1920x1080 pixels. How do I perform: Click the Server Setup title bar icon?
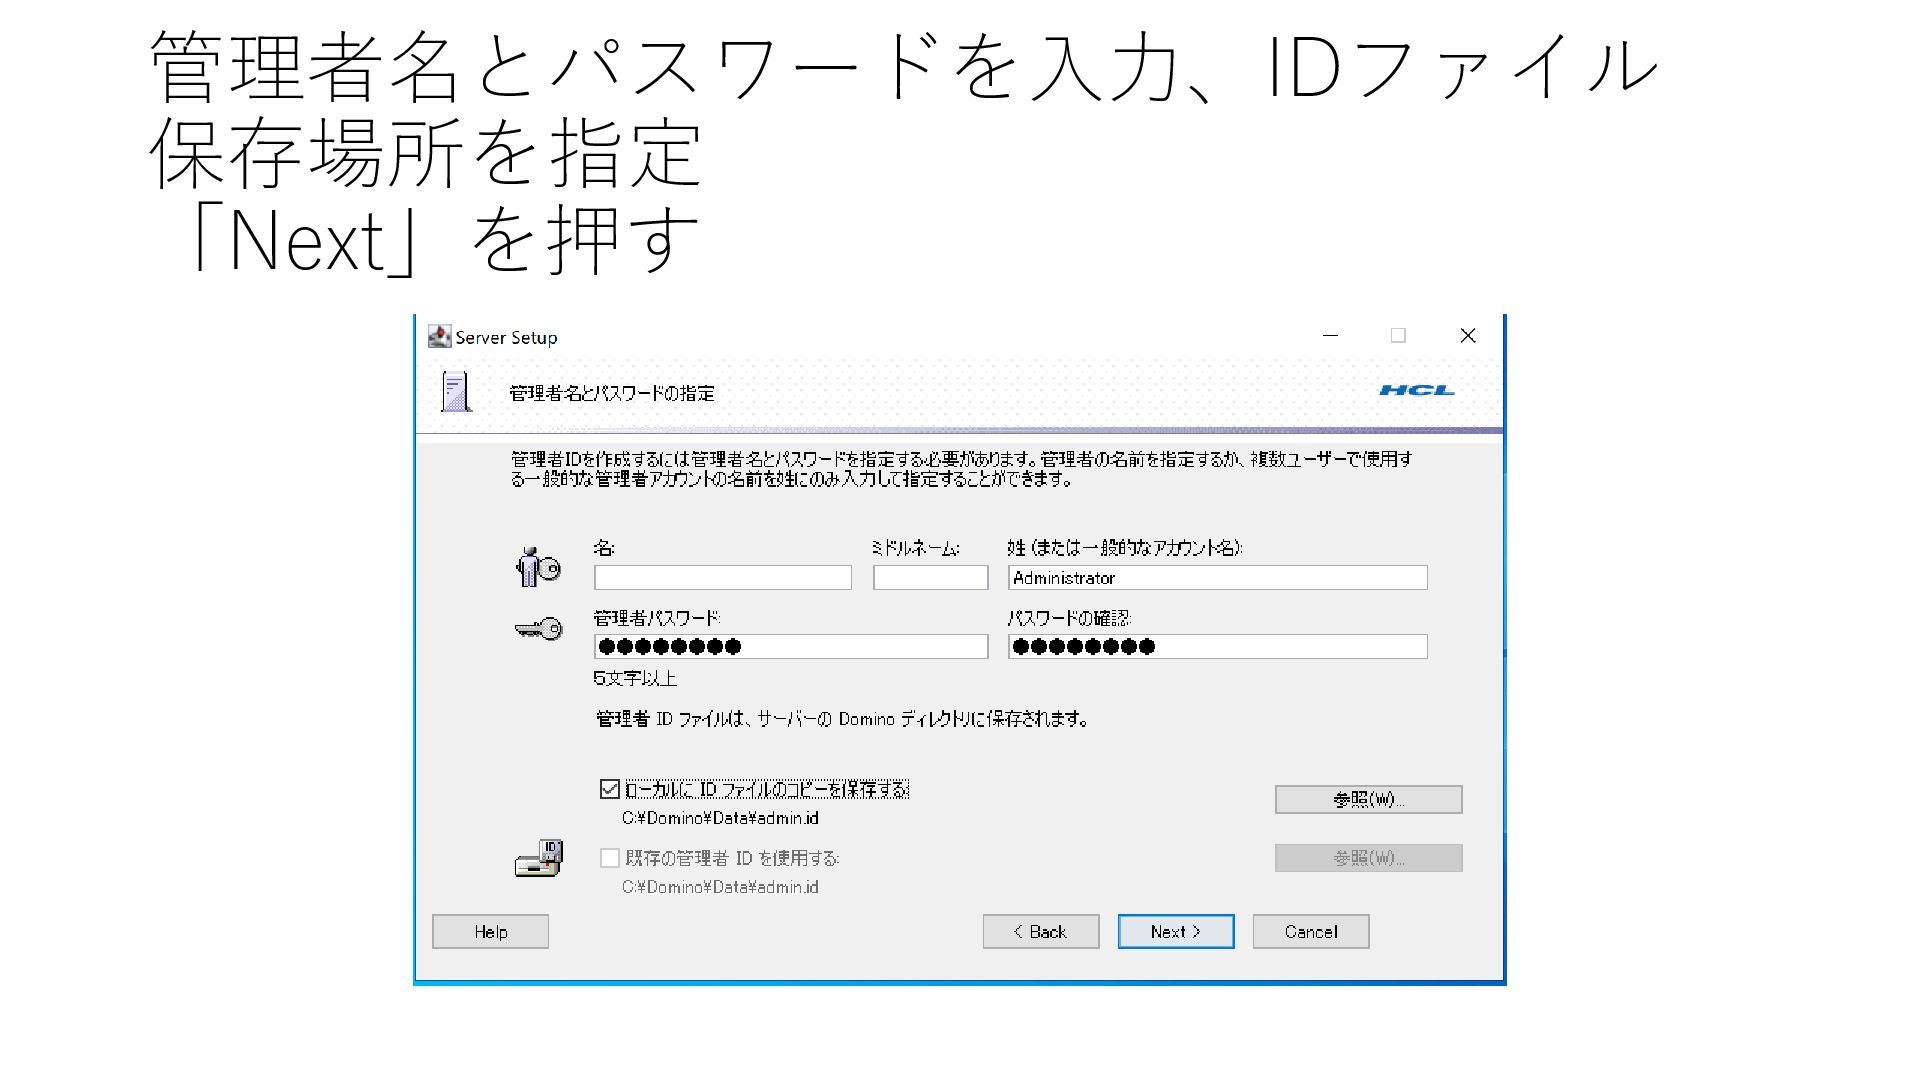pos(439,337)
